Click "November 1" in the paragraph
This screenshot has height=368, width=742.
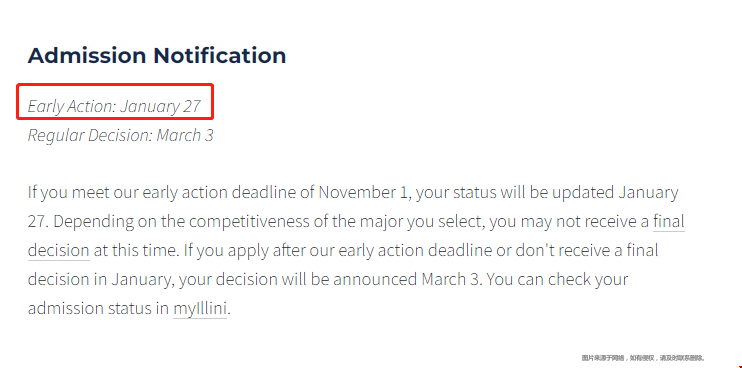click(362, 193)
